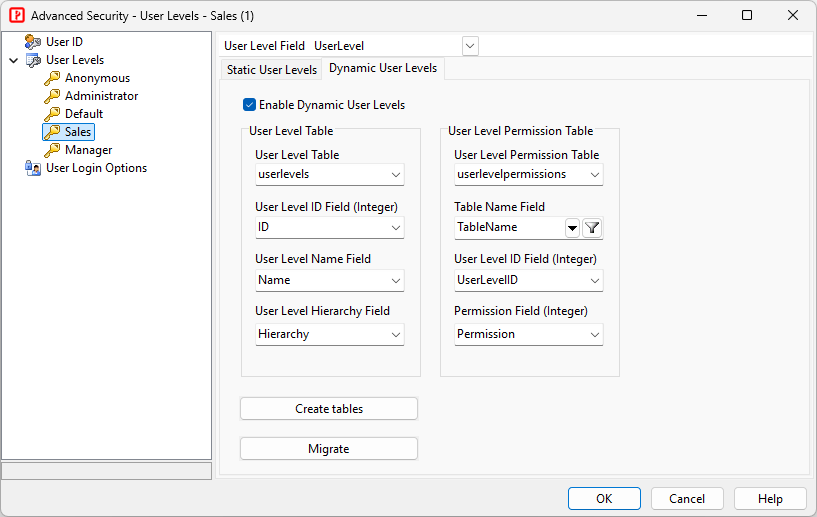This screenshot has height=517, width=817.
Task: Click the User Login Options icon
Action: 33,168
